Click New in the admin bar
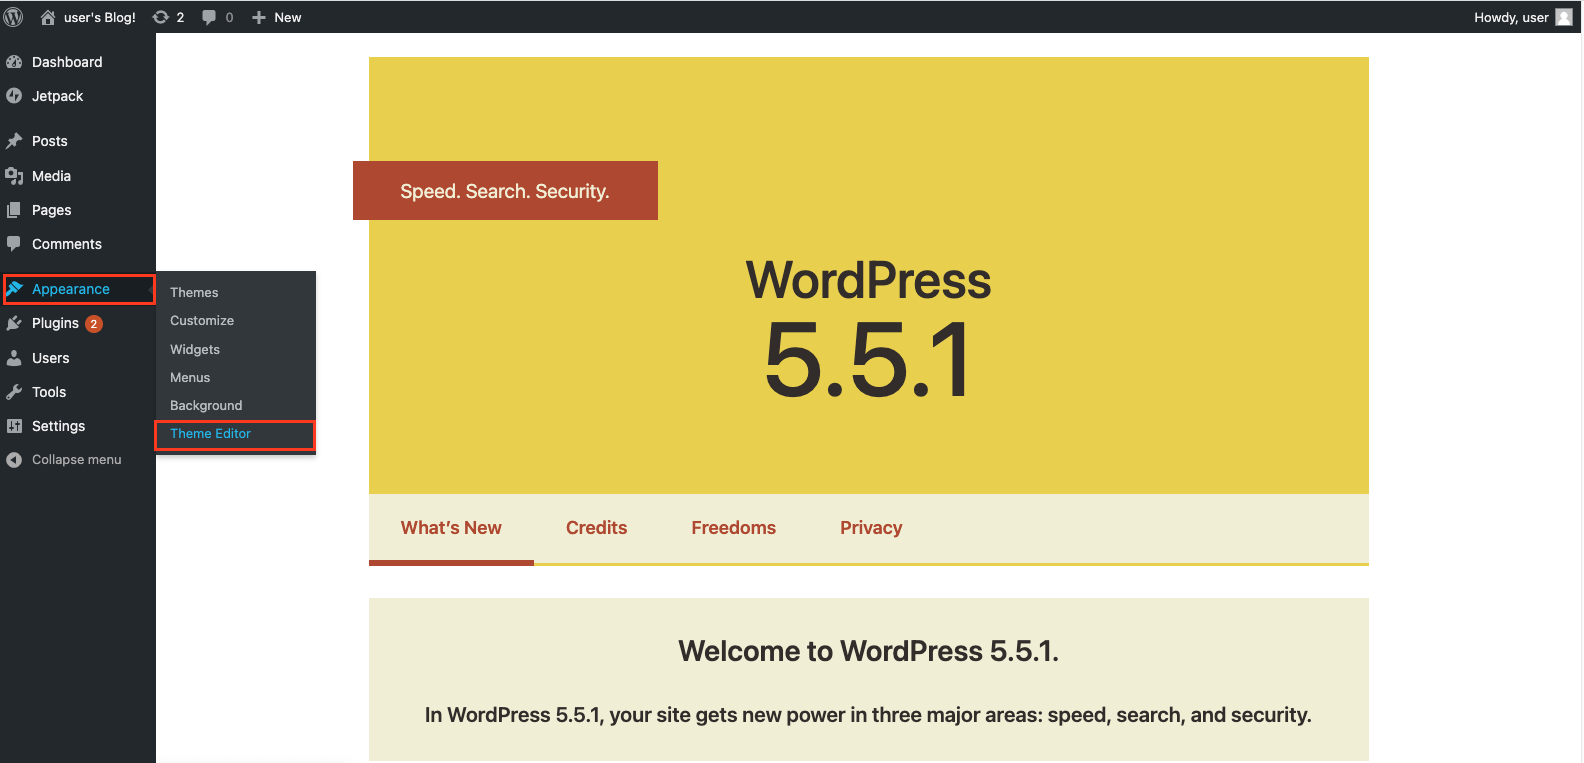This screenshot has height=763, width=1584. 288,17
